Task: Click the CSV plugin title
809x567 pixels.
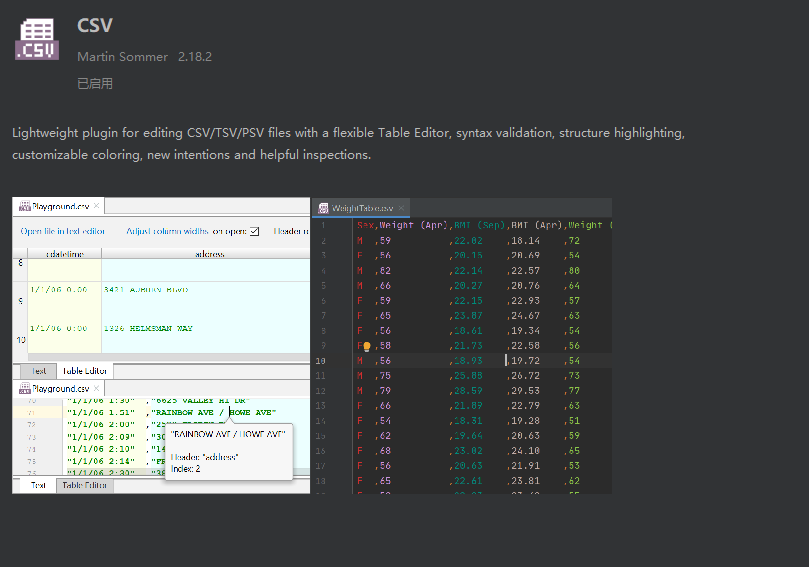Action: [x=94, y=25]
